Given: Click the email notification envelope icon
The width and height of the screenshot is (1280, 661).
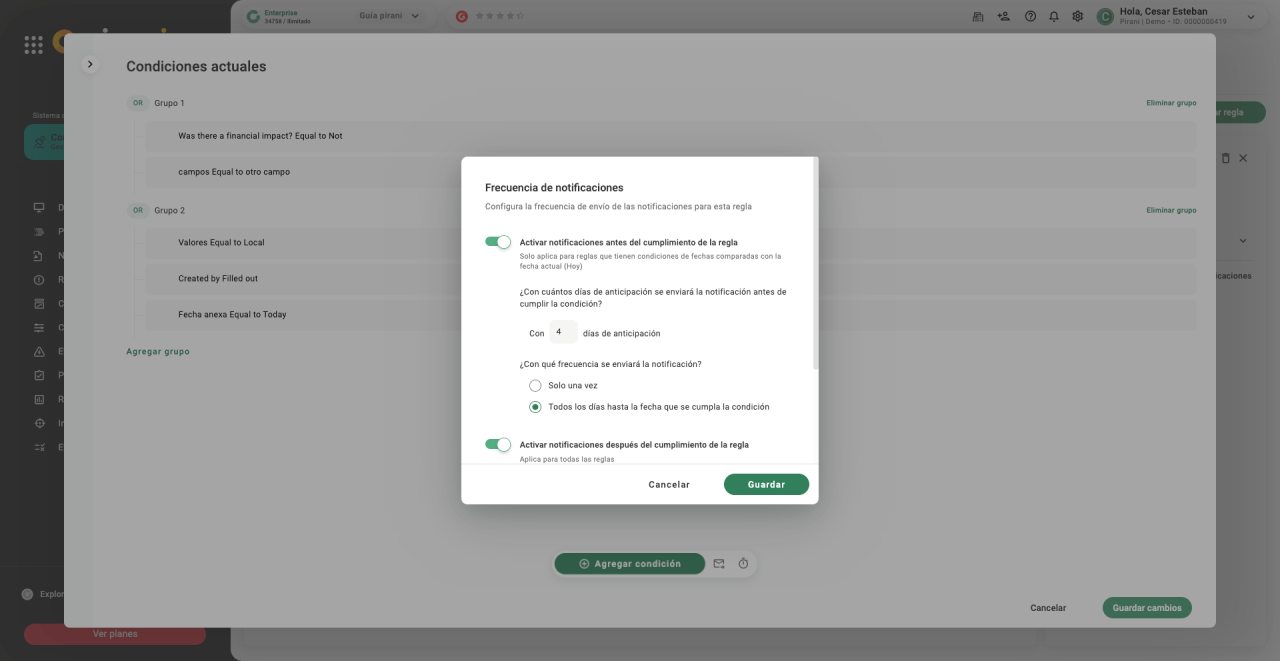Looking at the screenshot, I should 719,564.
